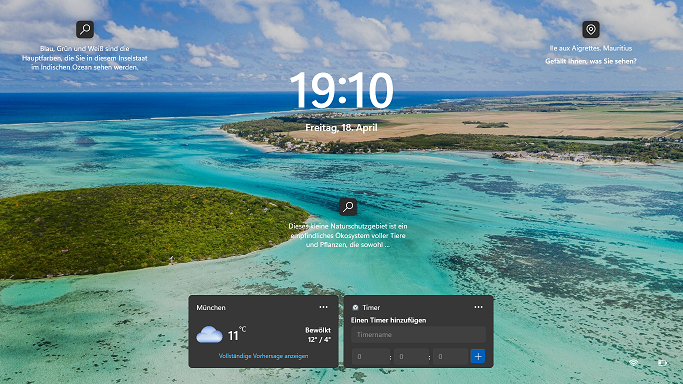Open the Wi-Fi network status icon
Screen dimensions: 683x384
[x=634, y=363]
